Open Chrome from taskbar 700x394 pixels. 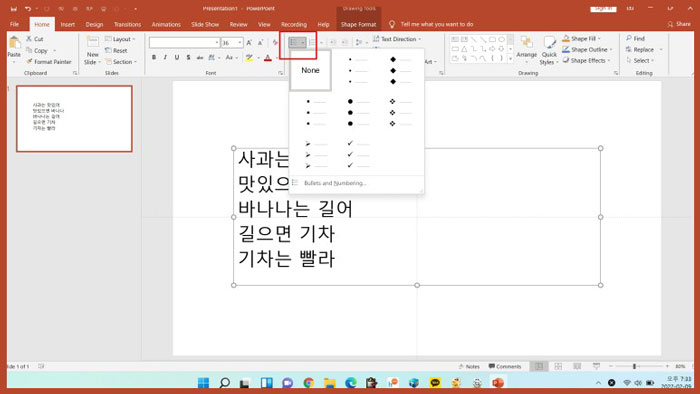click(308, 382)
